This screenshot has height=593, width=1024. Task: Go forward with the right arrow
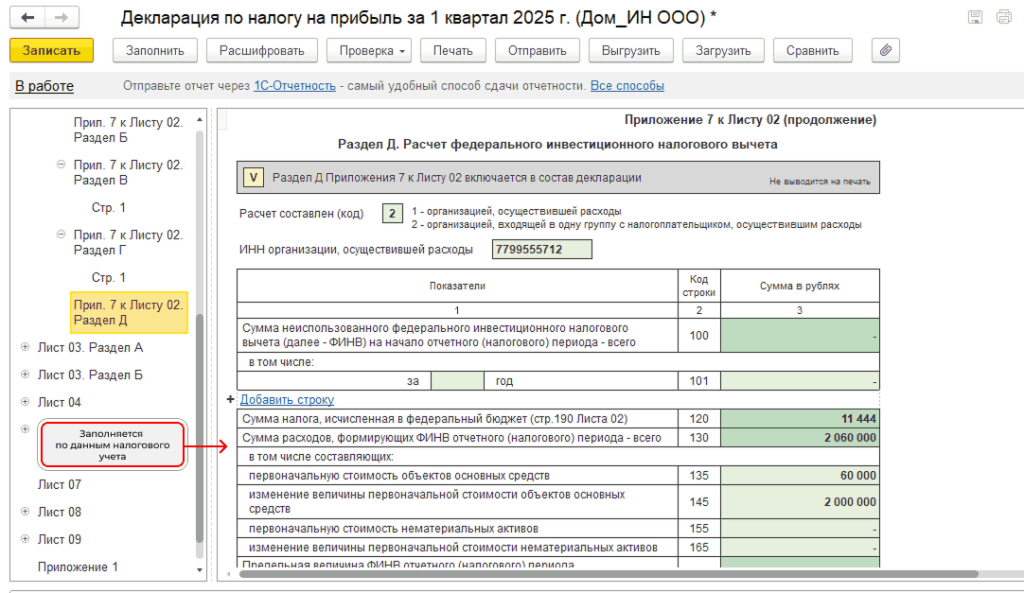[61, 18]
